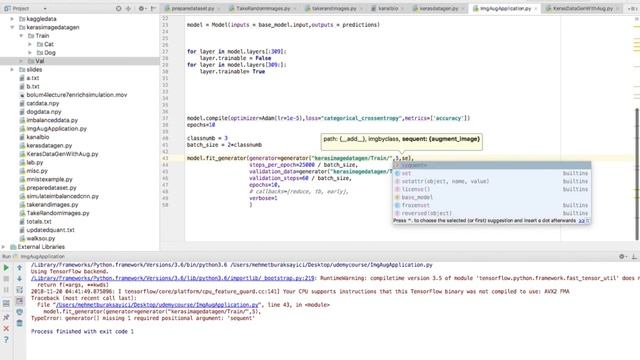
Task: Open help via question mark icon
Action: coord(6,340)
